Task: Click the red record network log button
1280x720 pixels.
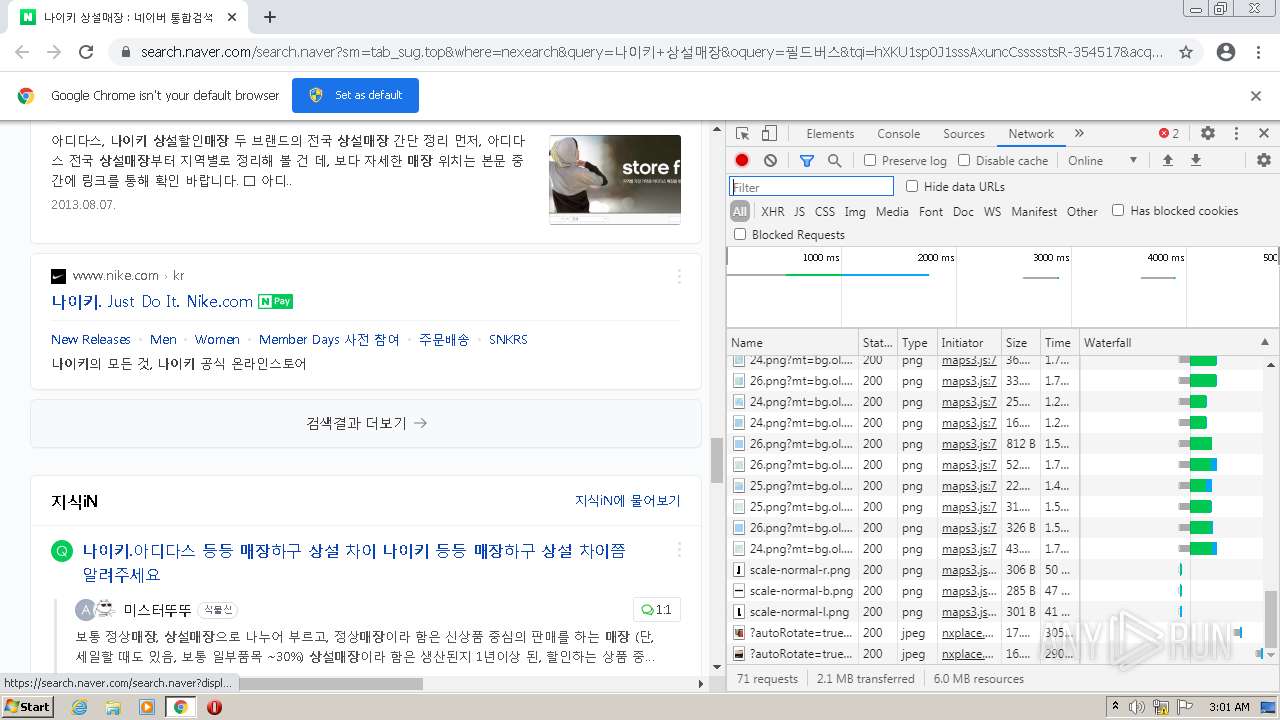Action: point(742,160)
